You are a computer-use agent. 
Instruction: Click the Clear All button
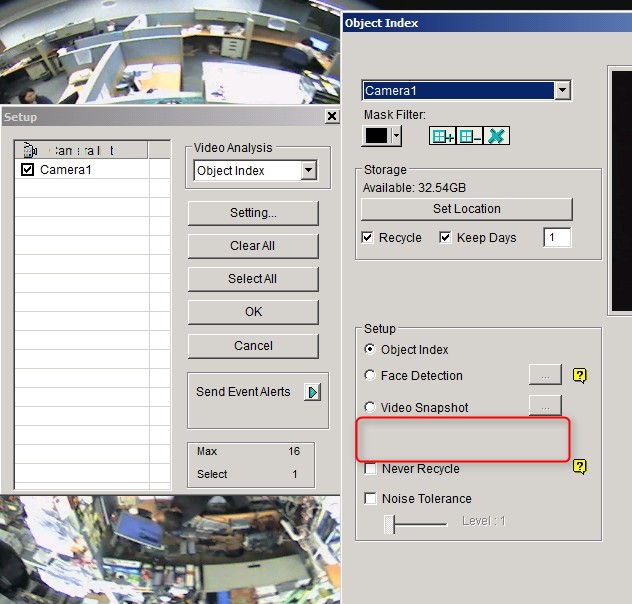[x=253, y=246]
